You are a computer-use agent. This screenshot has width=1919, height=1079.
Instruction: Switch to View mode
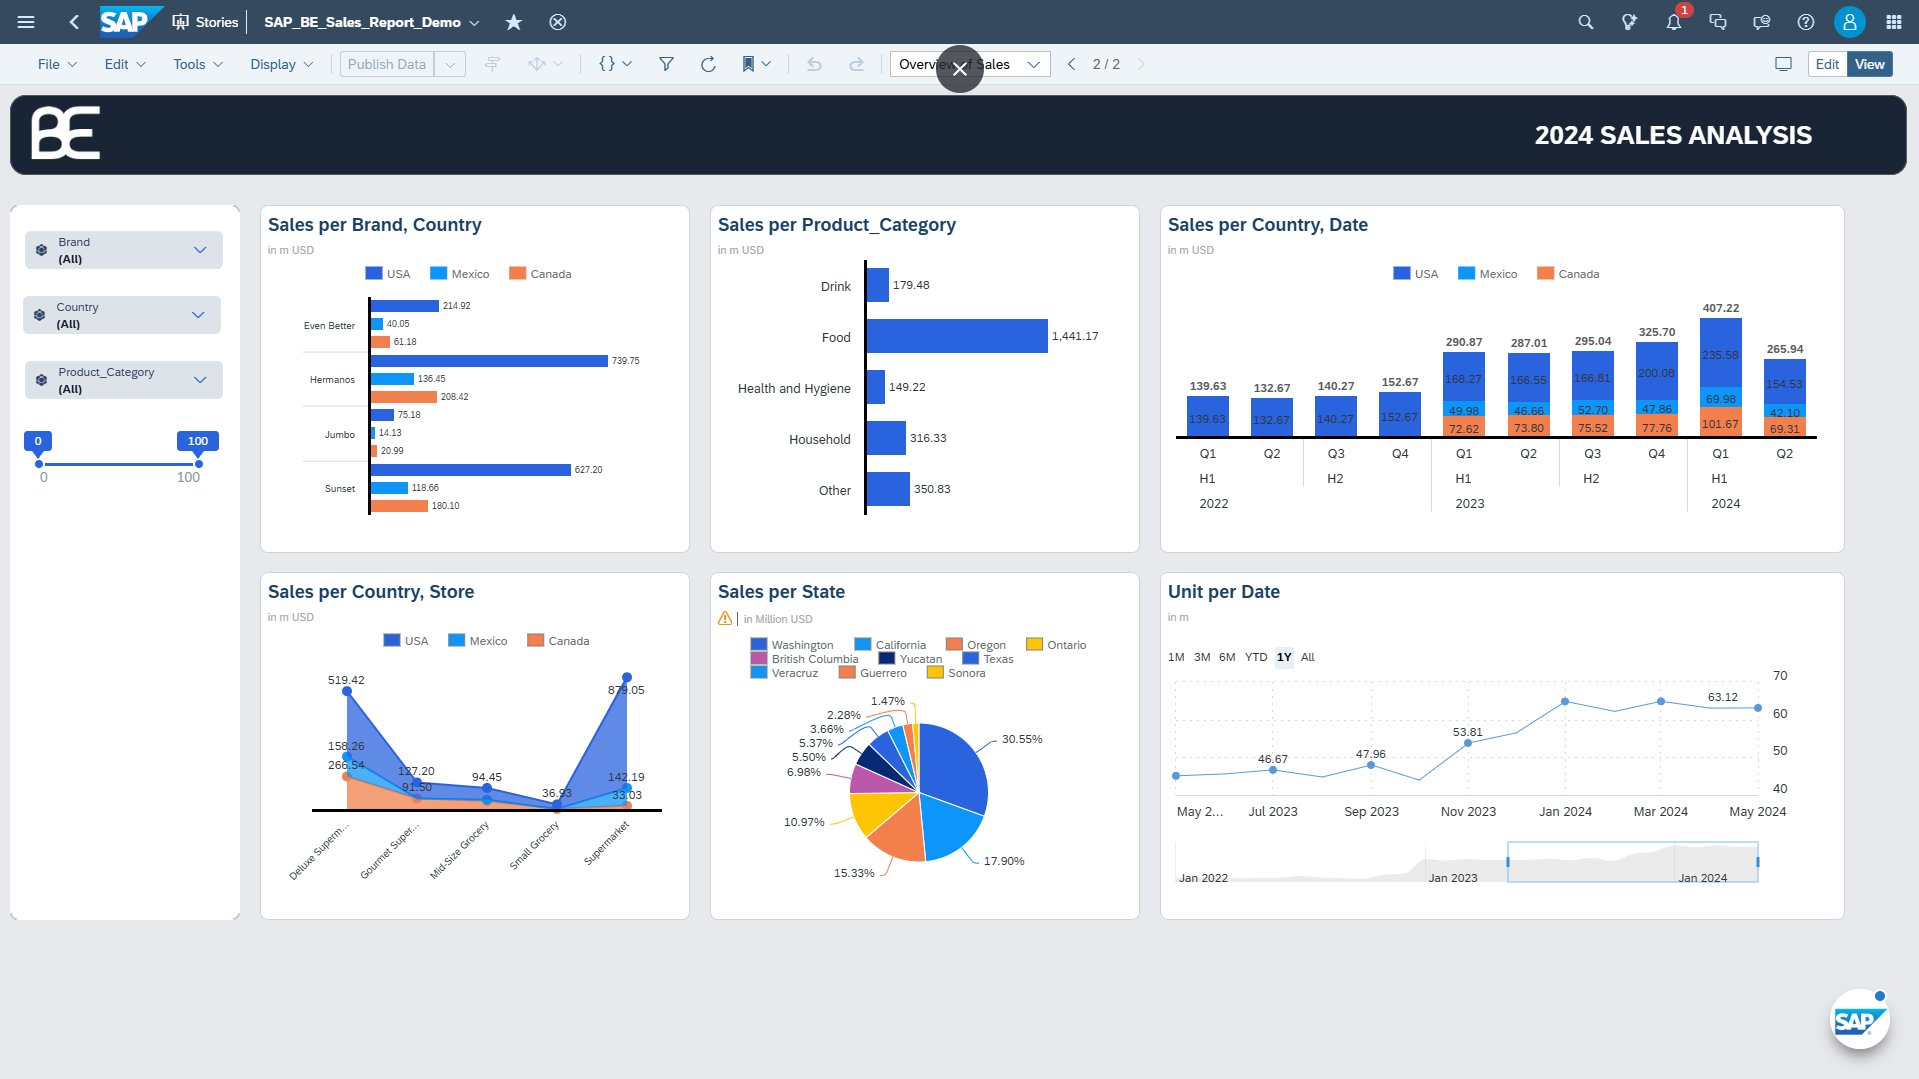1869,64
